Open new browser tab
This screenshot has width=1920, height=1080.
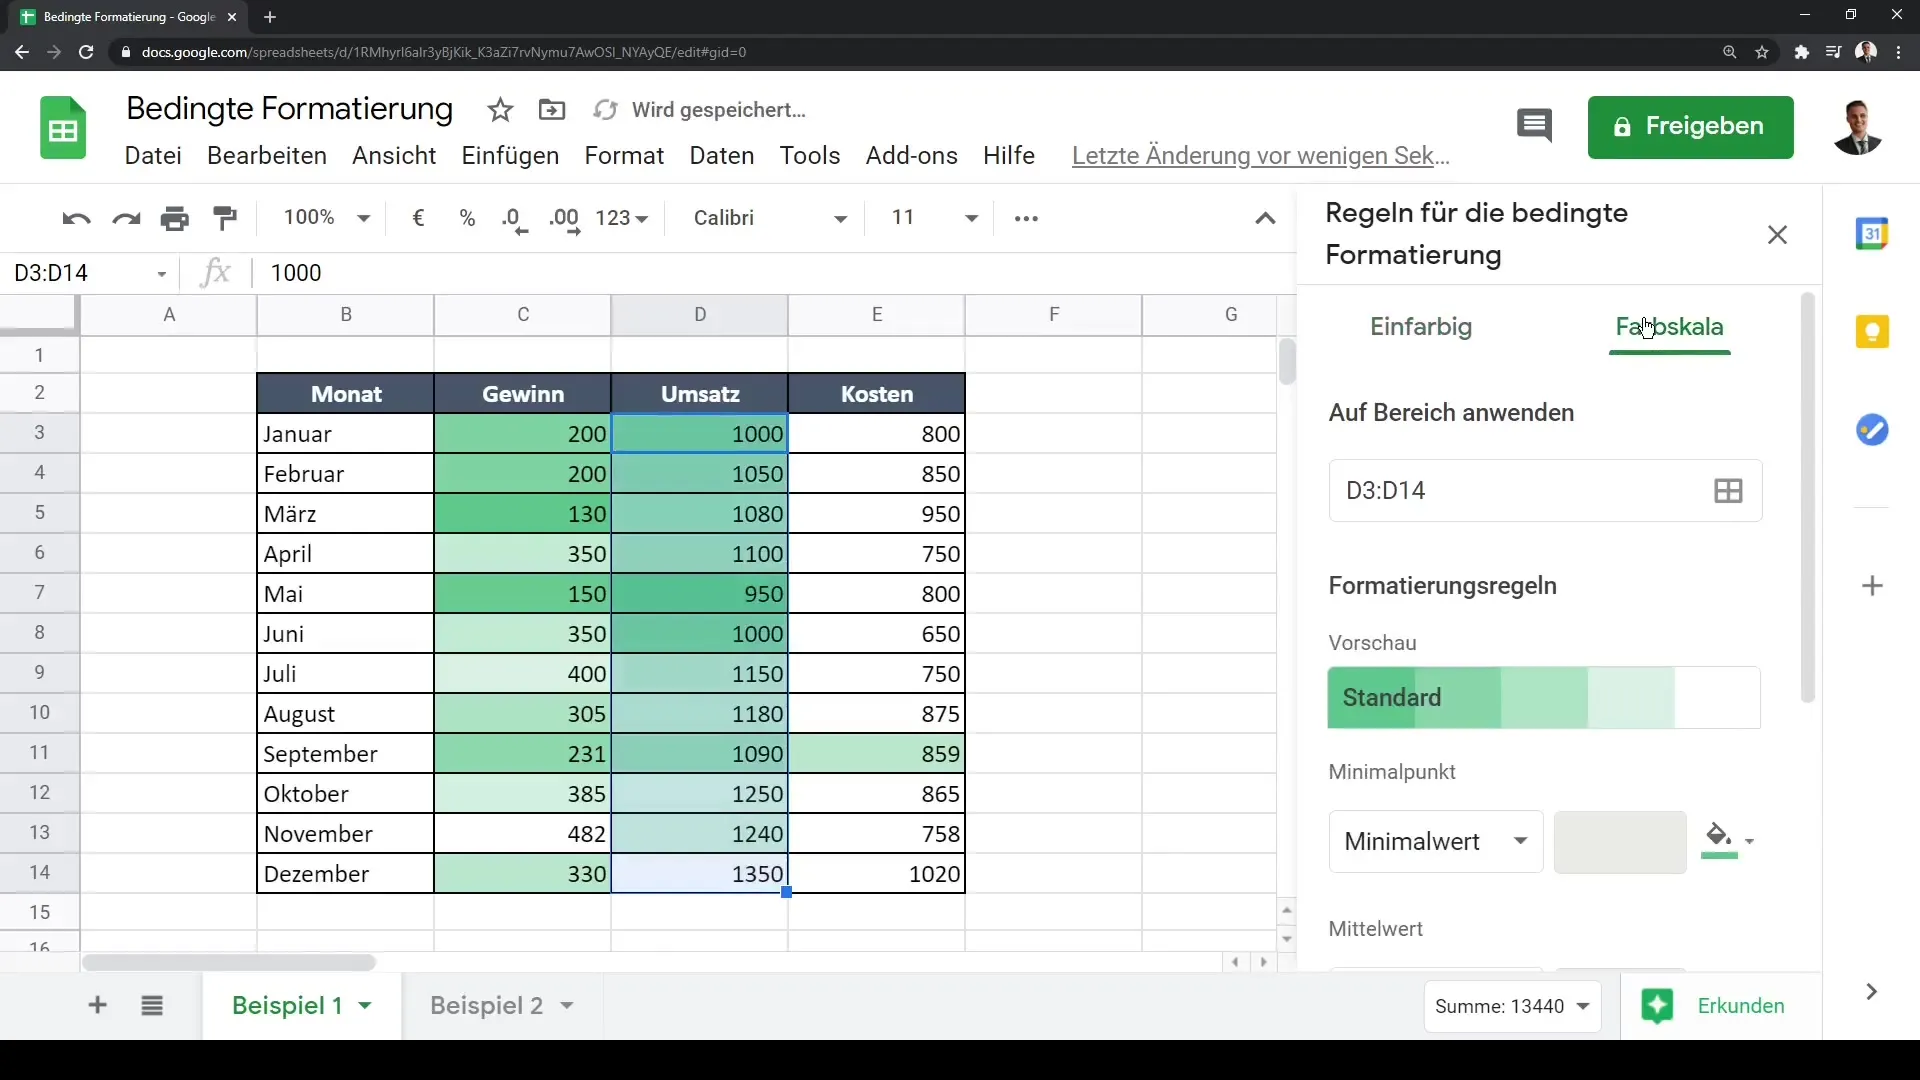point(270,17)
